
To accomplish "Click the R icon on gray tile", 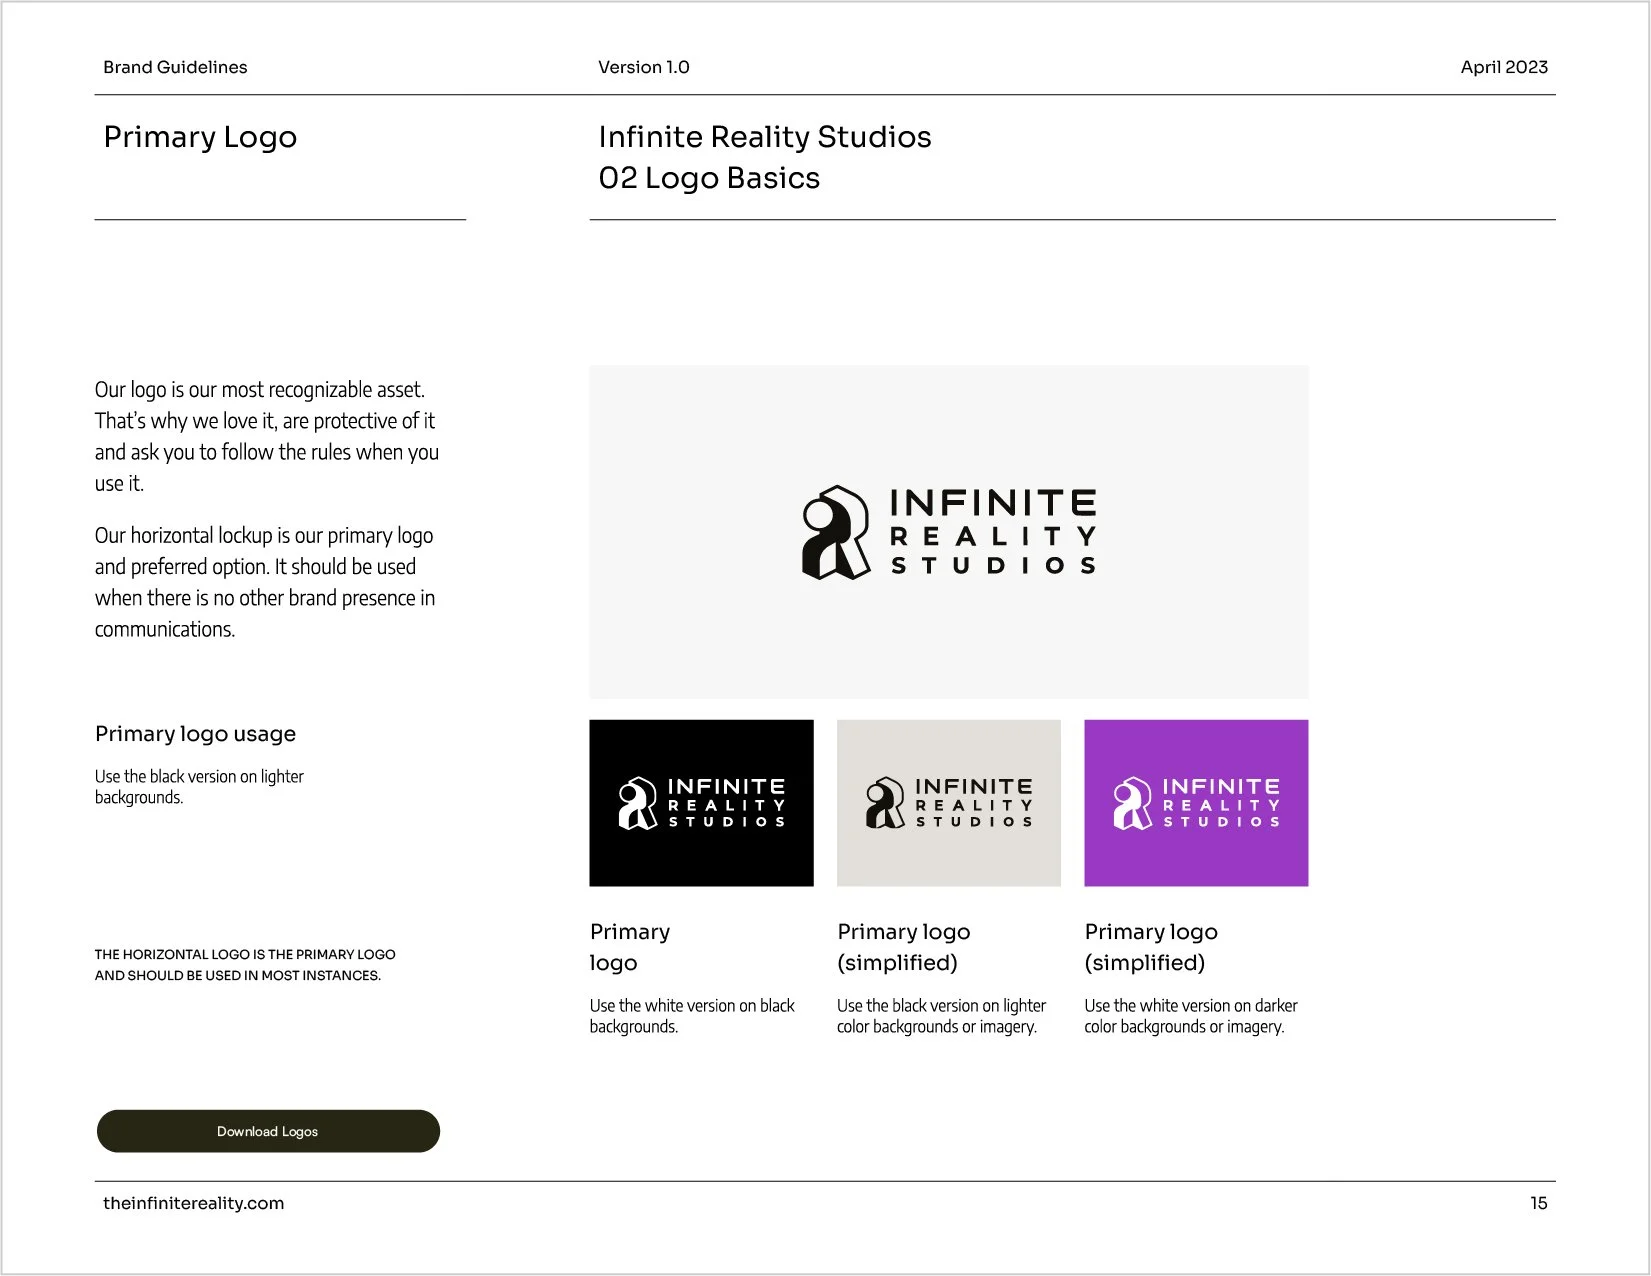I will (884, 803).
